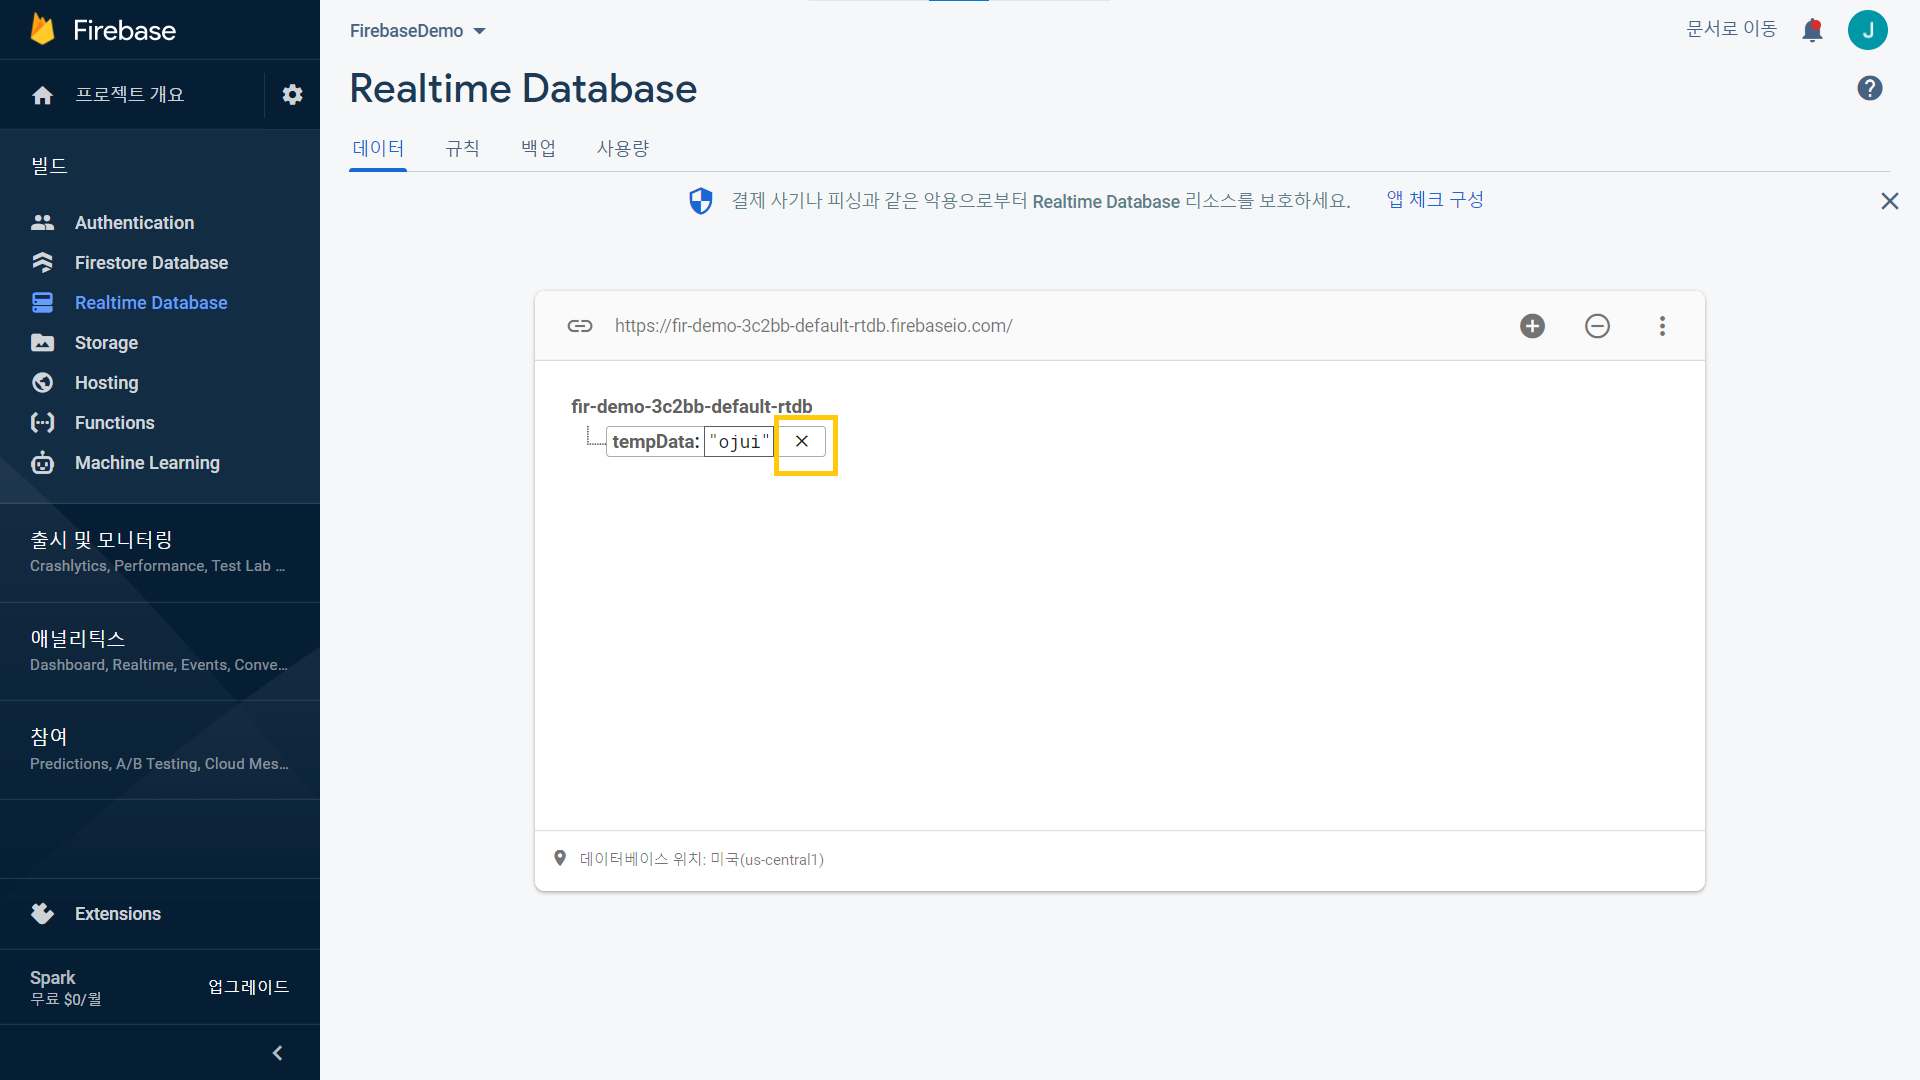Edit the tempData value field

(x=739, y=442)
